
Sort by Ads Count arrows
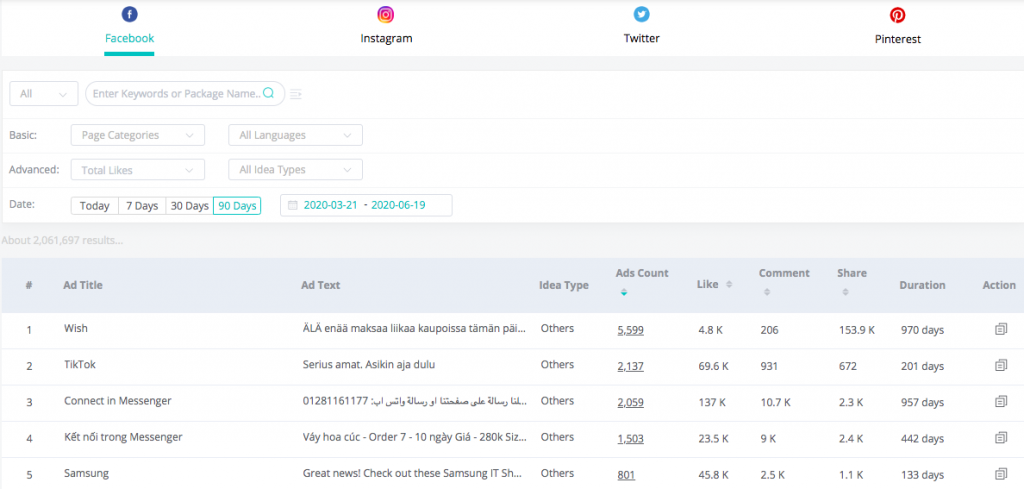[x=624, y=292]
